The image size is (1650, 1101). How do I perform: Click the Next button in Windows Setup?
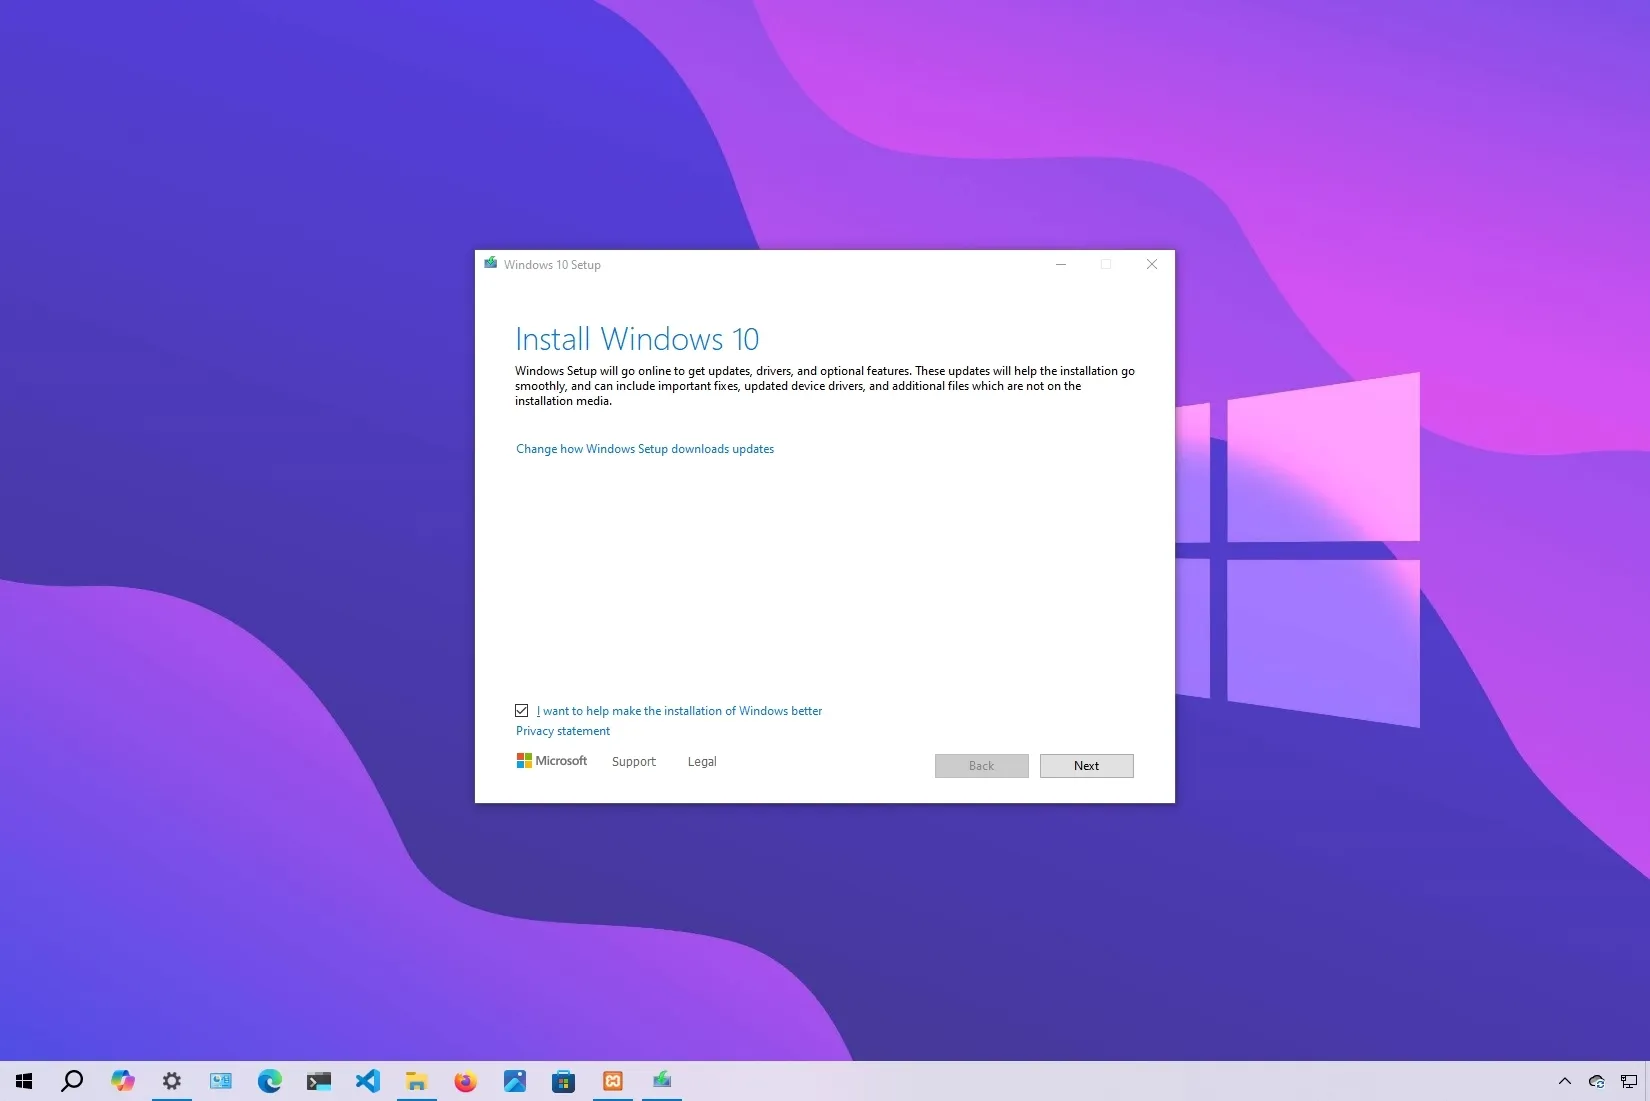coord(1086,766)
